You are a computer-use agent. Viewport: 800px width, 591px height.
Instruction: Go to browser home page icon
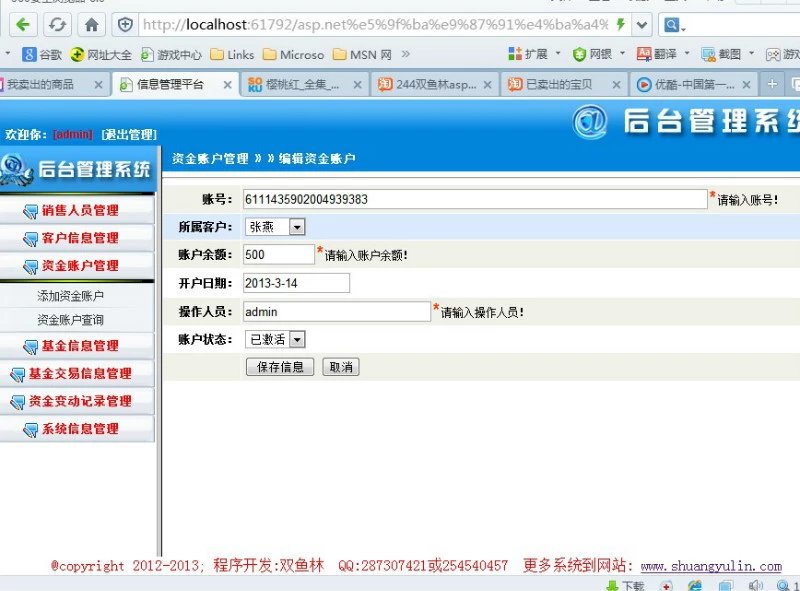point(91,24)
